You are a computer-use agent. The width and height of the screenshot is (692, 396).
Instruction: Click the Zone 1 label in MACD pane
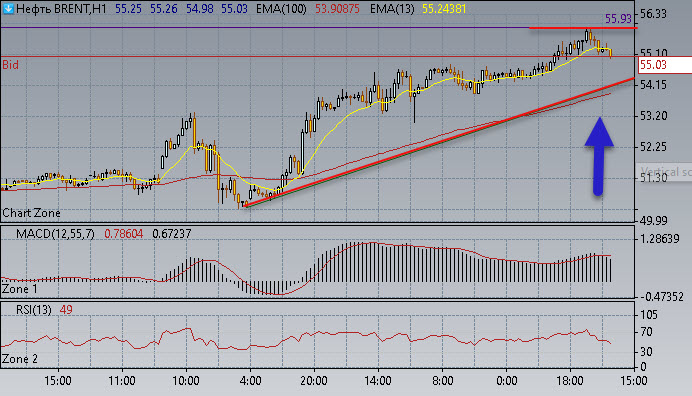pos(20,289)
